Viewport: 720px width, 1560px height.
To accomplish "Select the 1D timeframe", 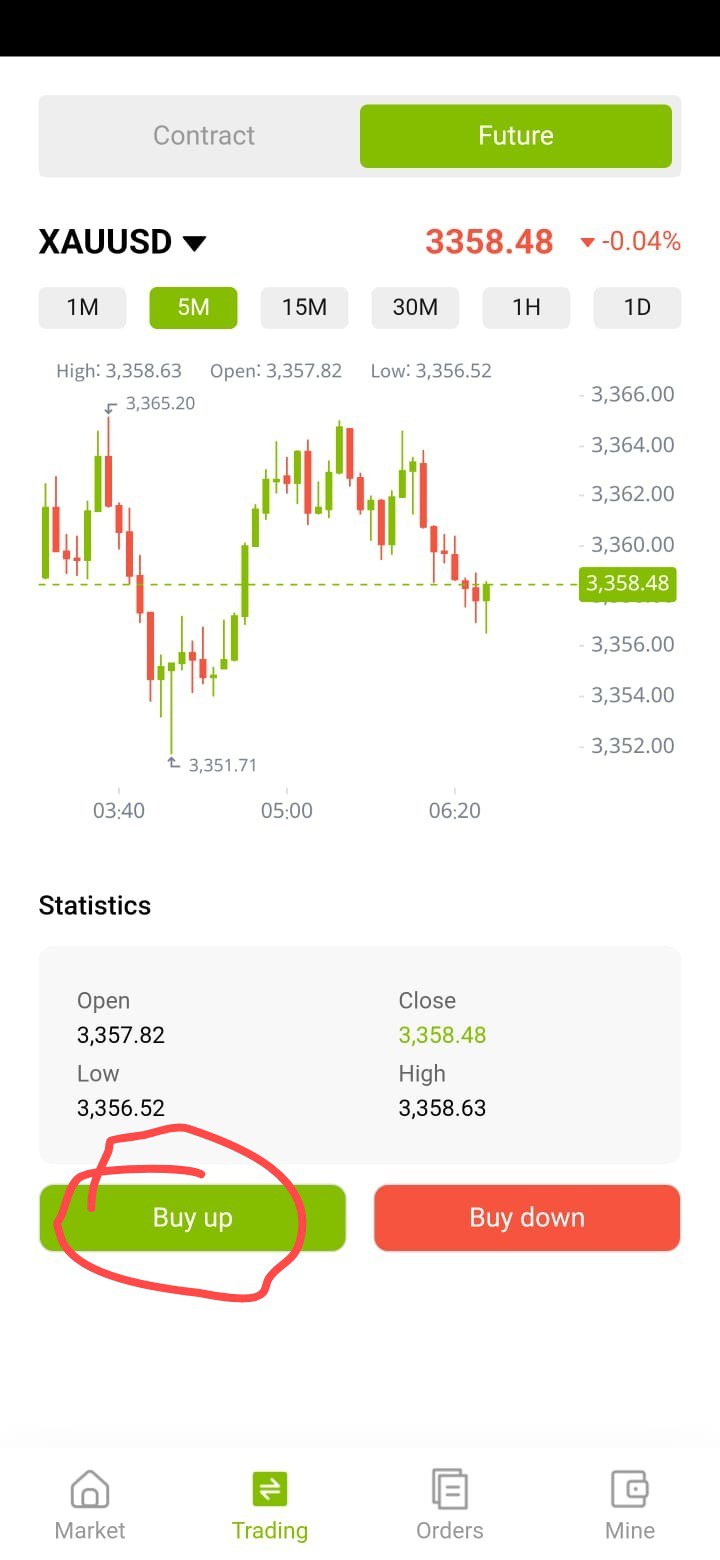I will (x=638, y=308).
